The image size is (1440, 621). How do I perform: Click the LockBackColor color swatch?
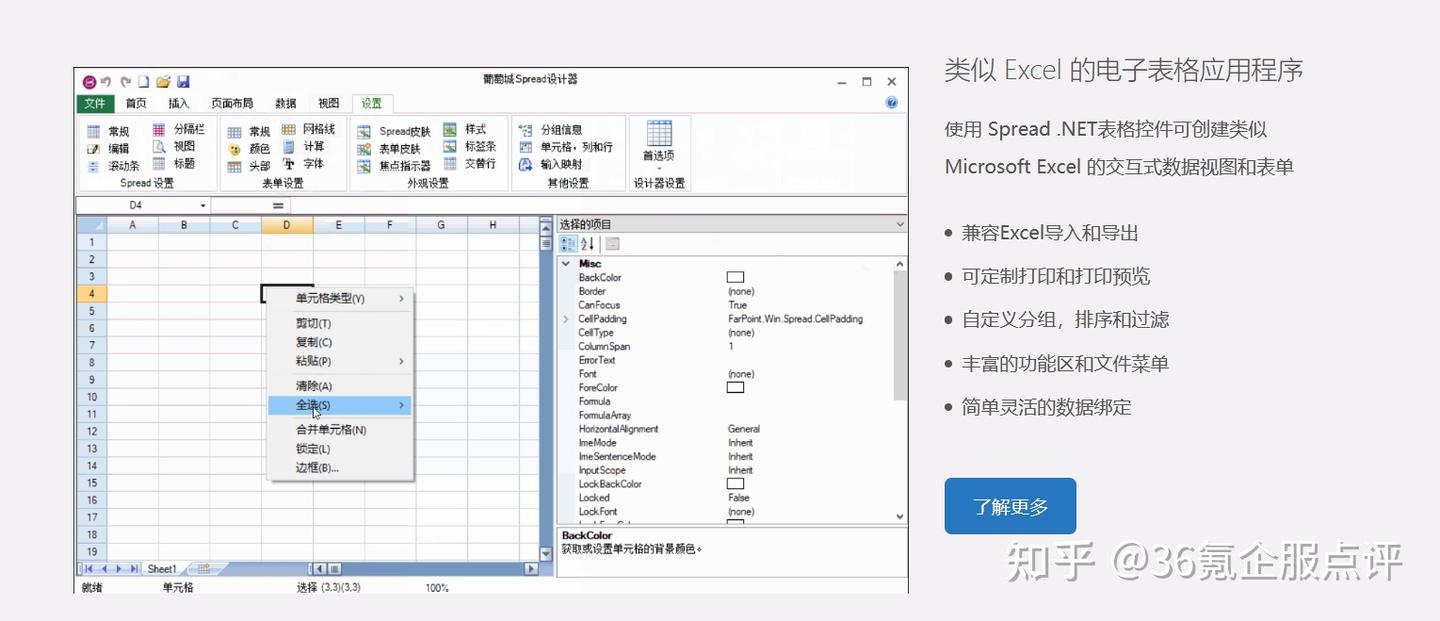pos(735,483)
